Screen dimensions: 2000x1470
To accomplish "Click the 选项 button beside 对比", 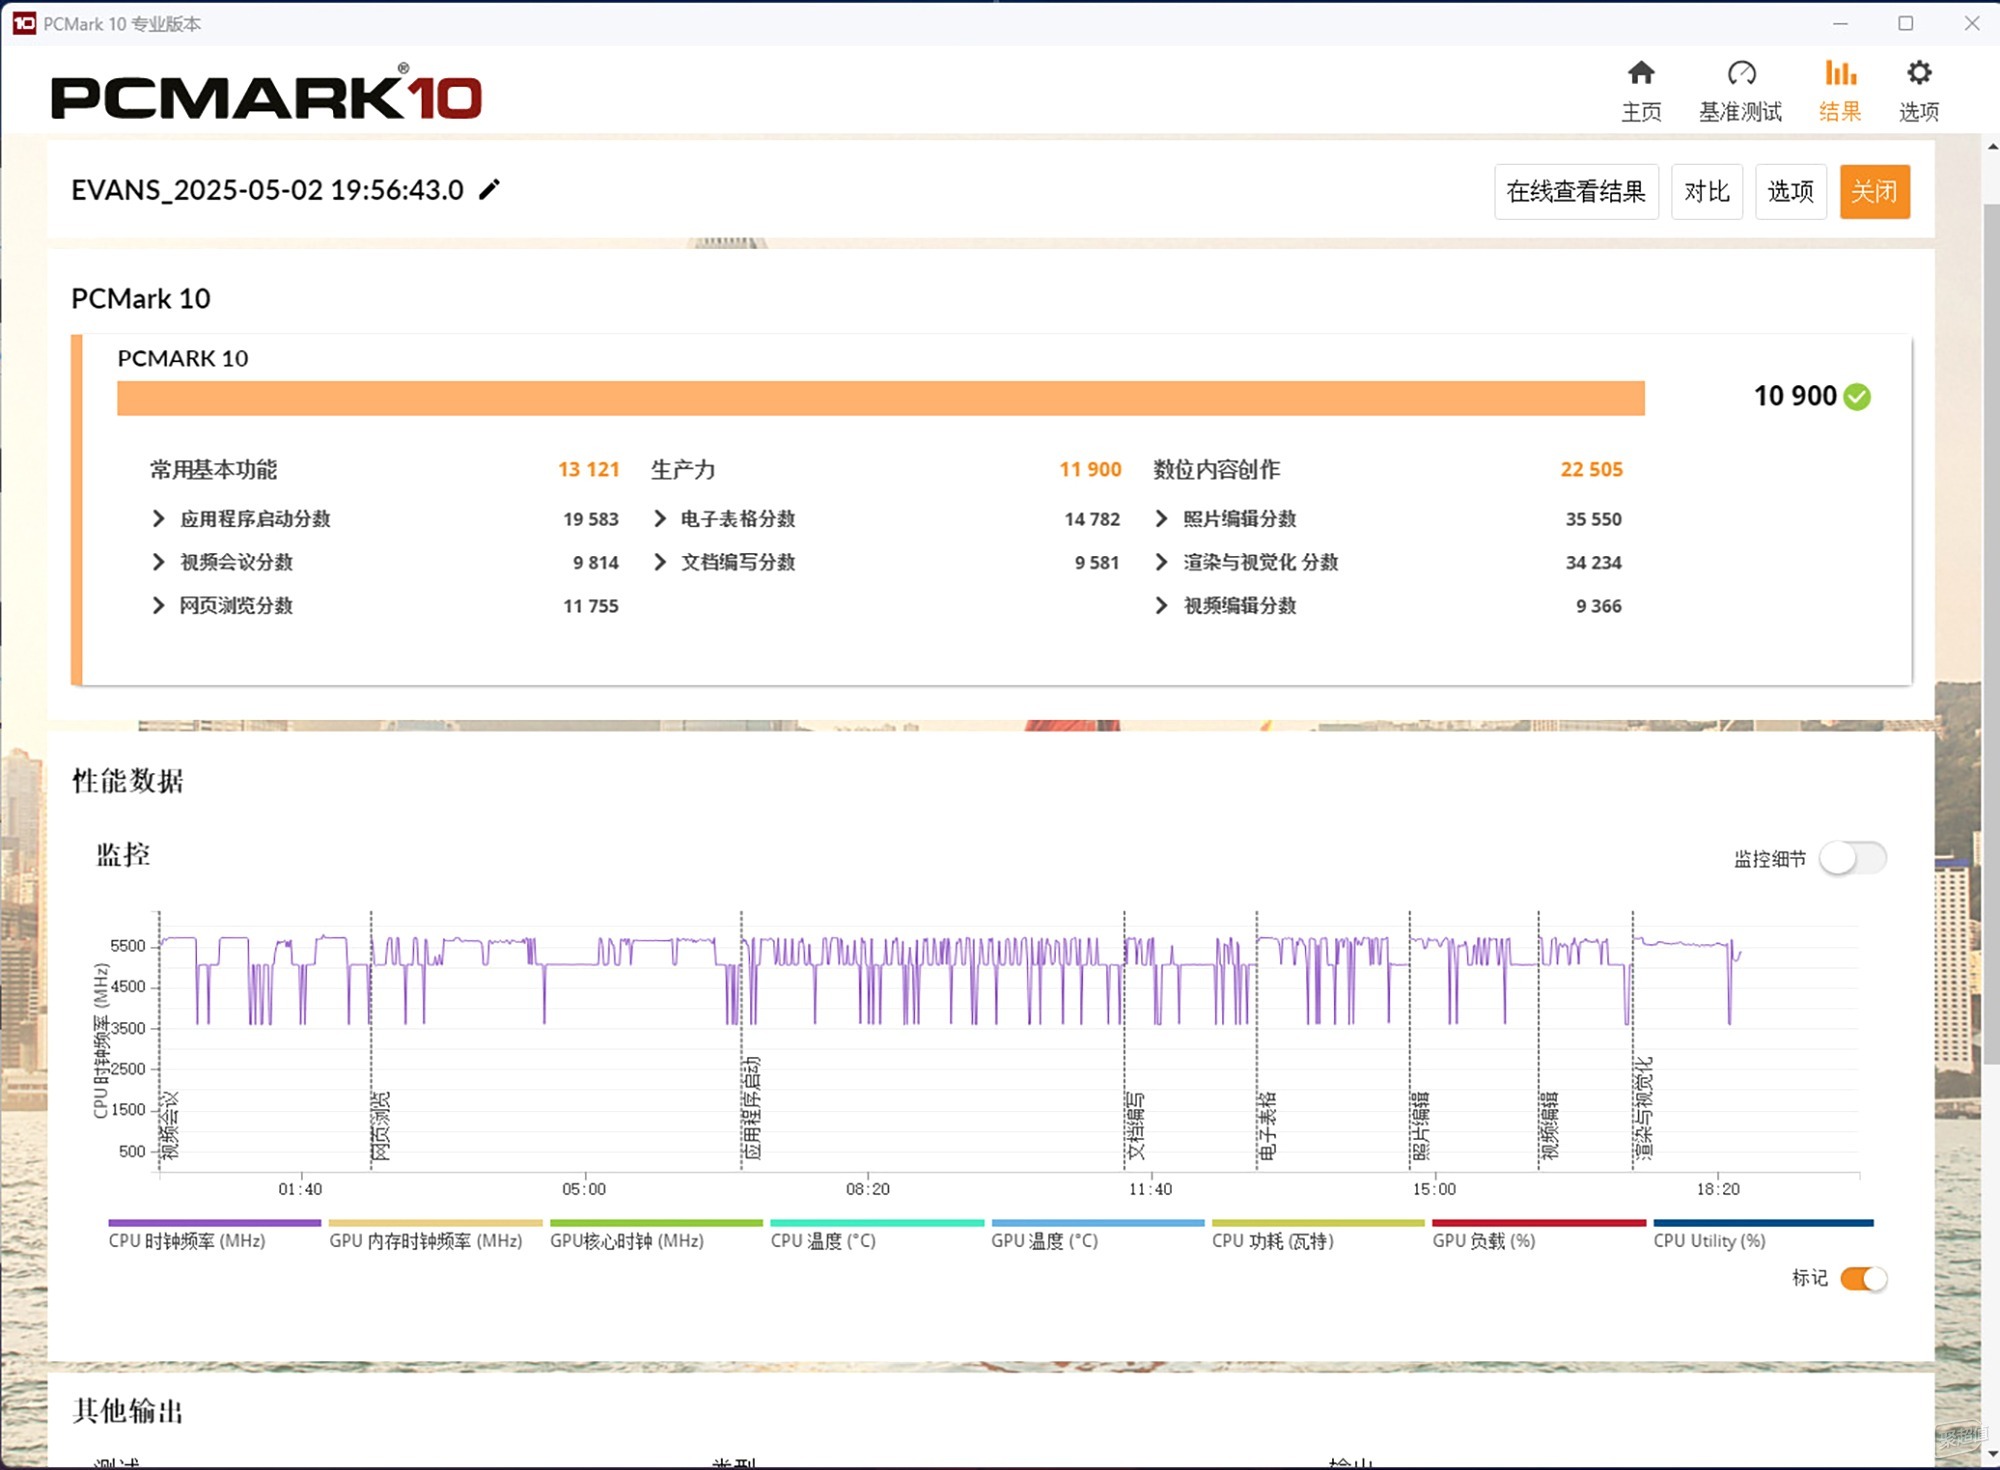I will (x=1790, y=191).
